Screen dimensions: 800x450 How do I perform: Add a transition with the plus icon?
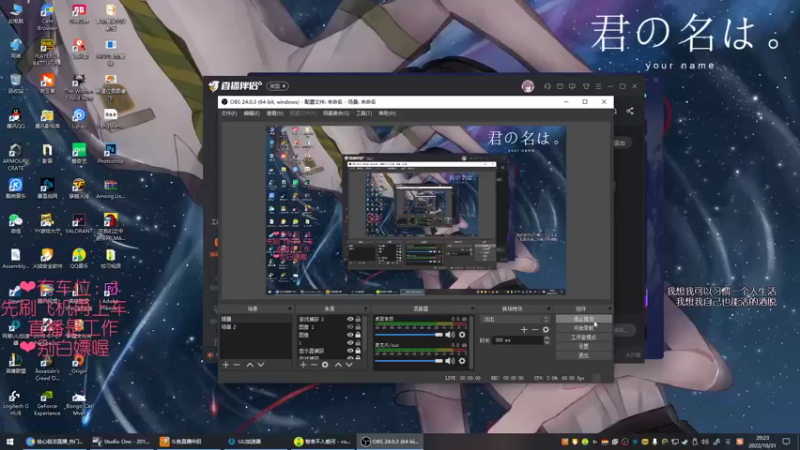pyautogui.click(x=524, y=330)
